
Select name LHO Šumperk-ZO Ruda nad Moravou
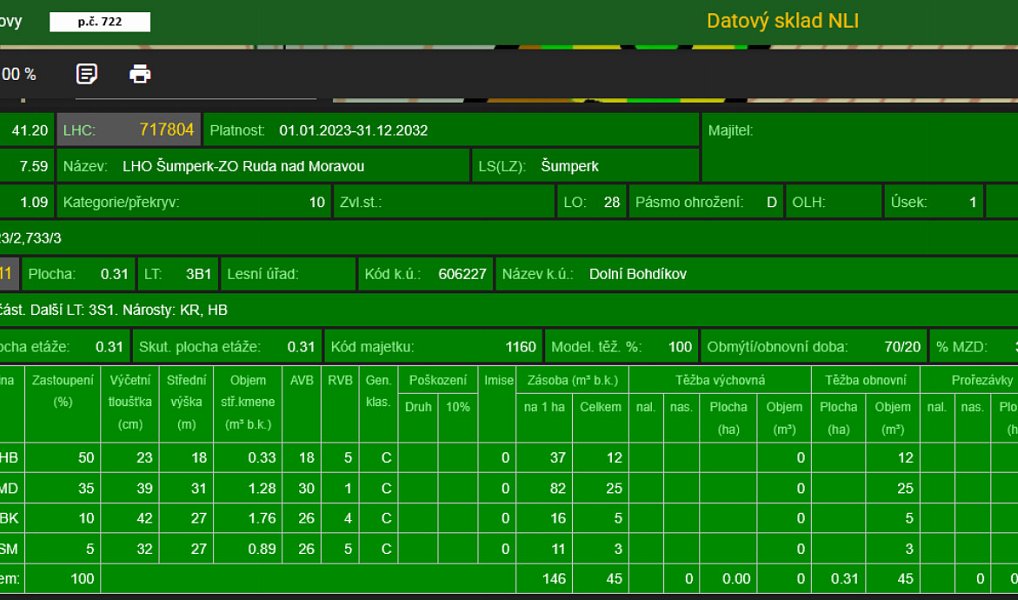pos(243,166)
